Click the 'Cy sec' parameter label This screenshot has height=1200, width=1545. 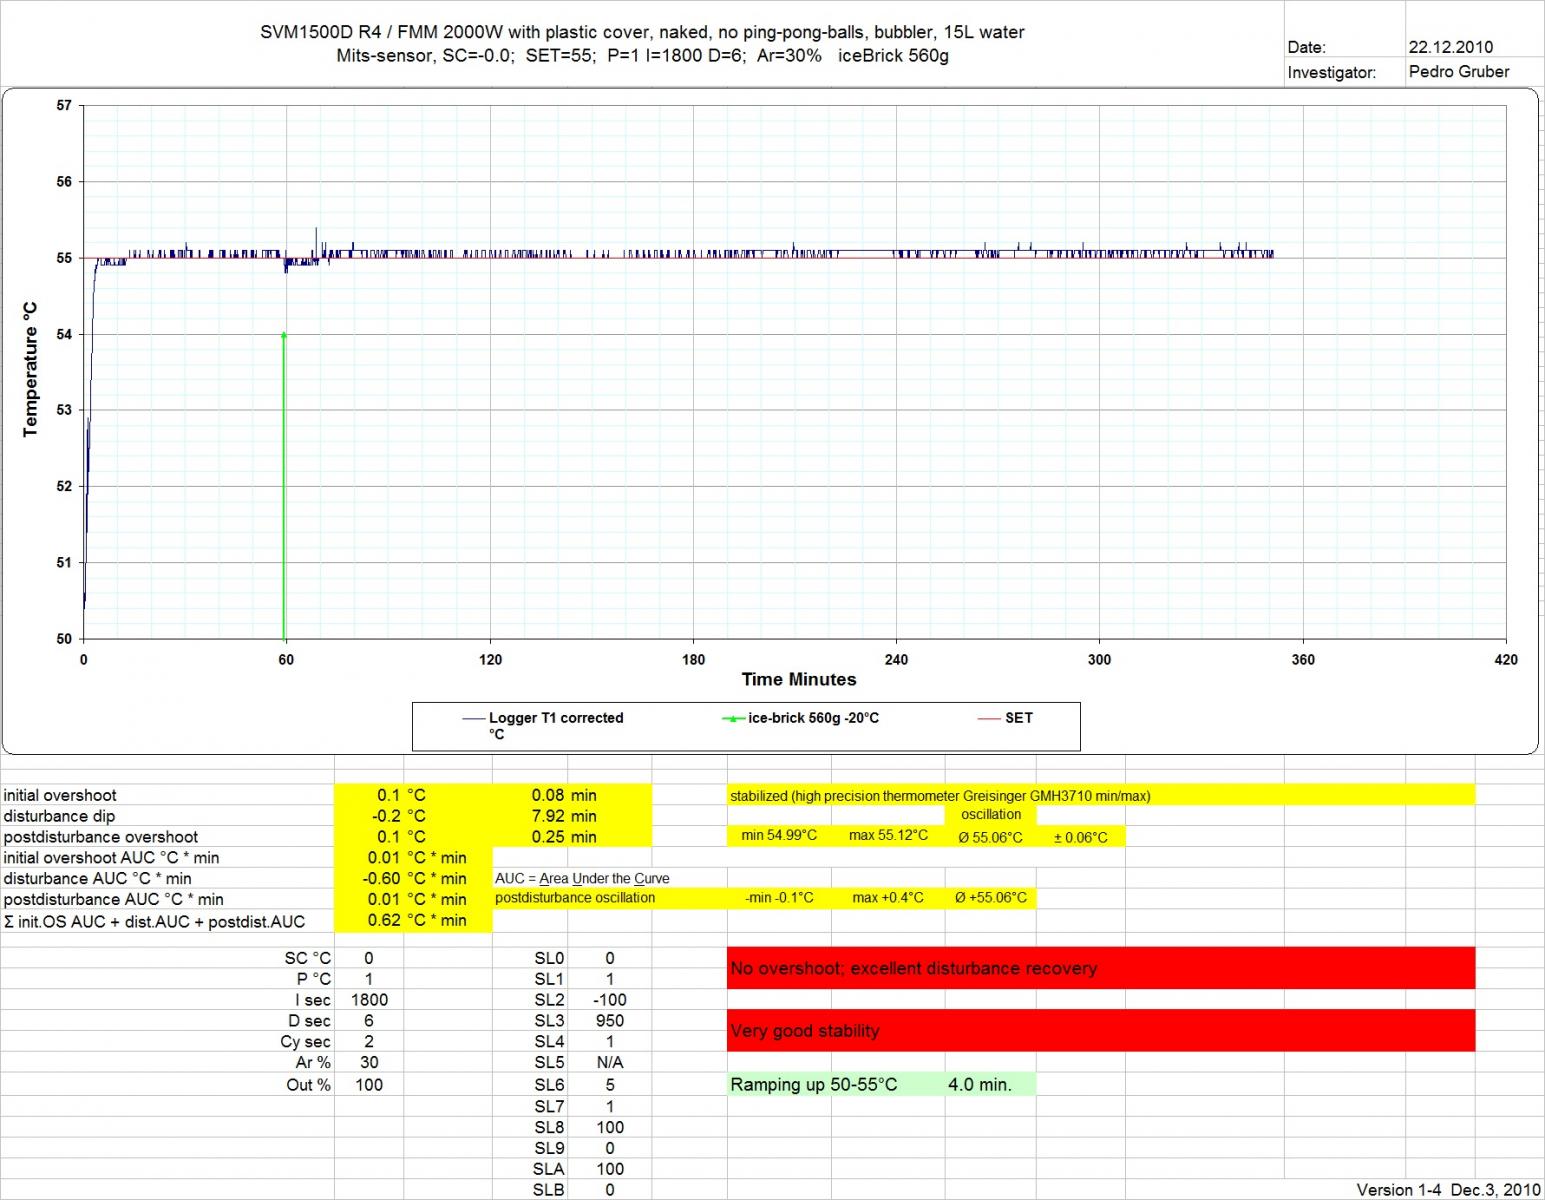[x=305, y=1041]
